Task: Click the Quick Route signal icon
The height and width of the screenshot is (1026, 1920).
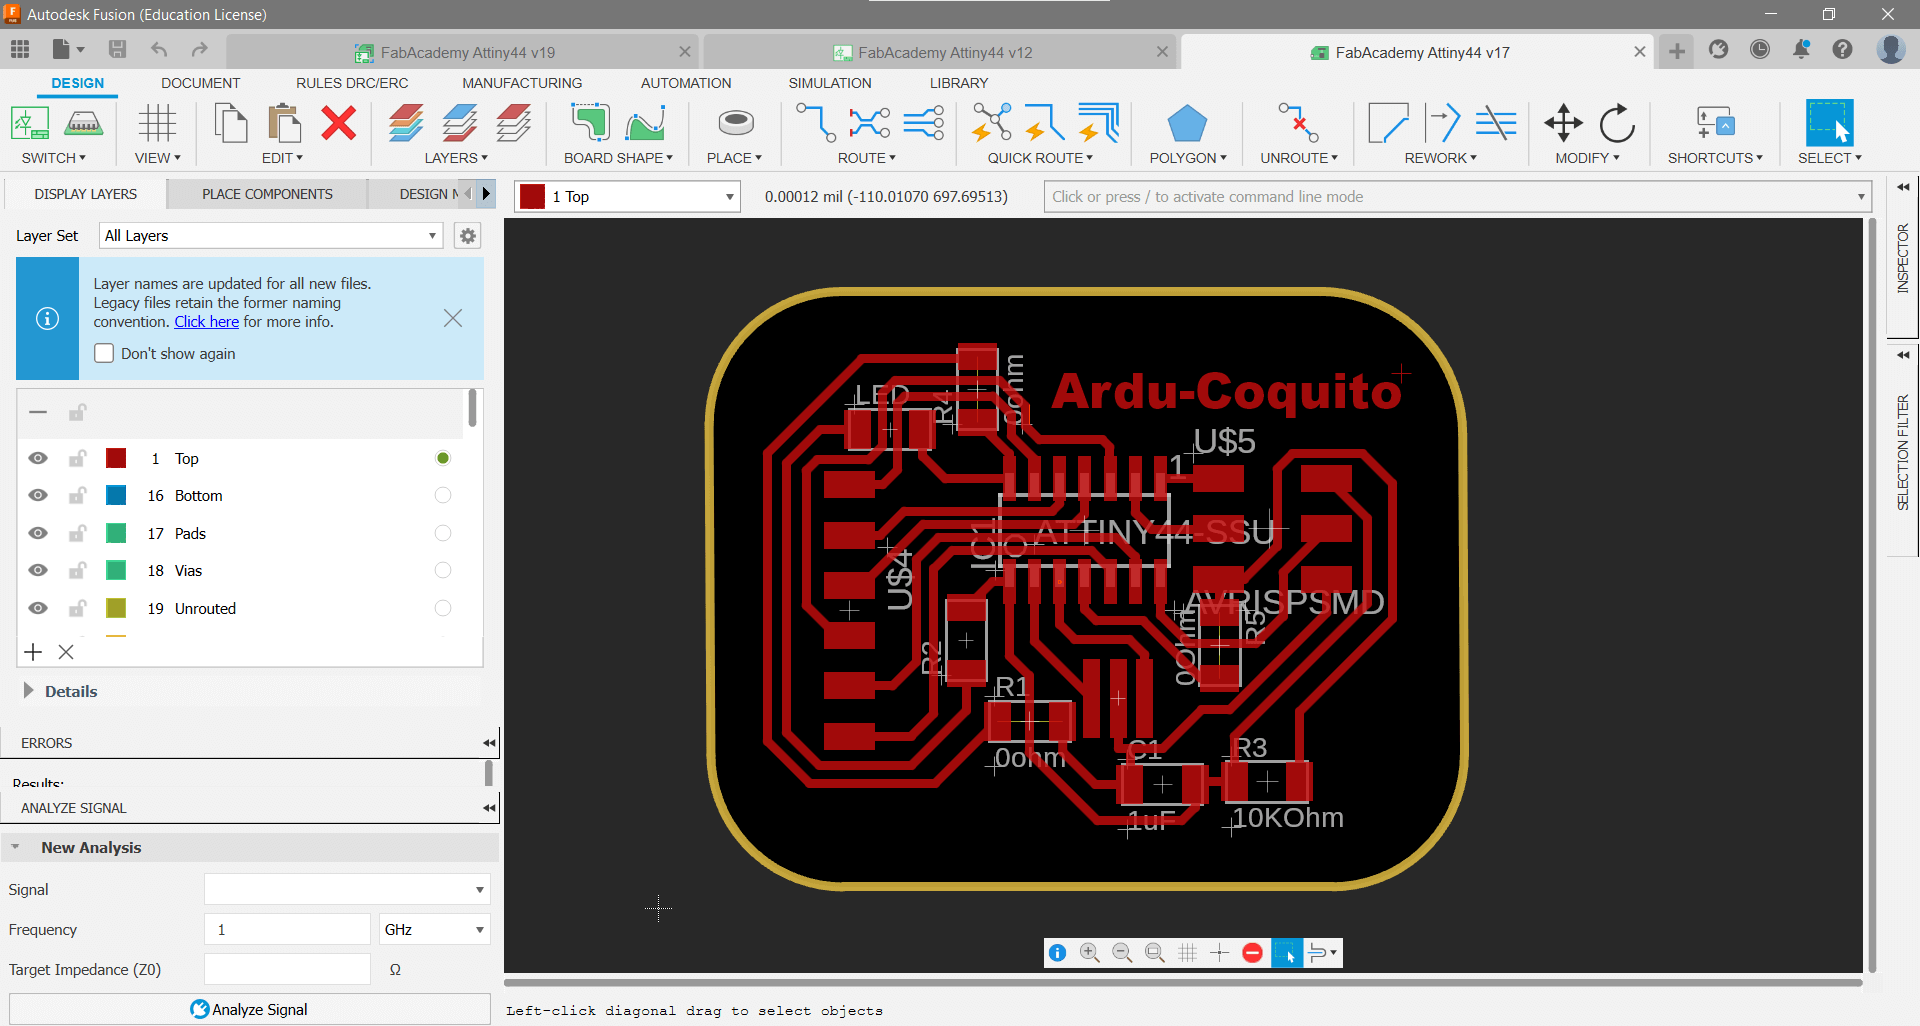Action: (x=1045, y=124)
